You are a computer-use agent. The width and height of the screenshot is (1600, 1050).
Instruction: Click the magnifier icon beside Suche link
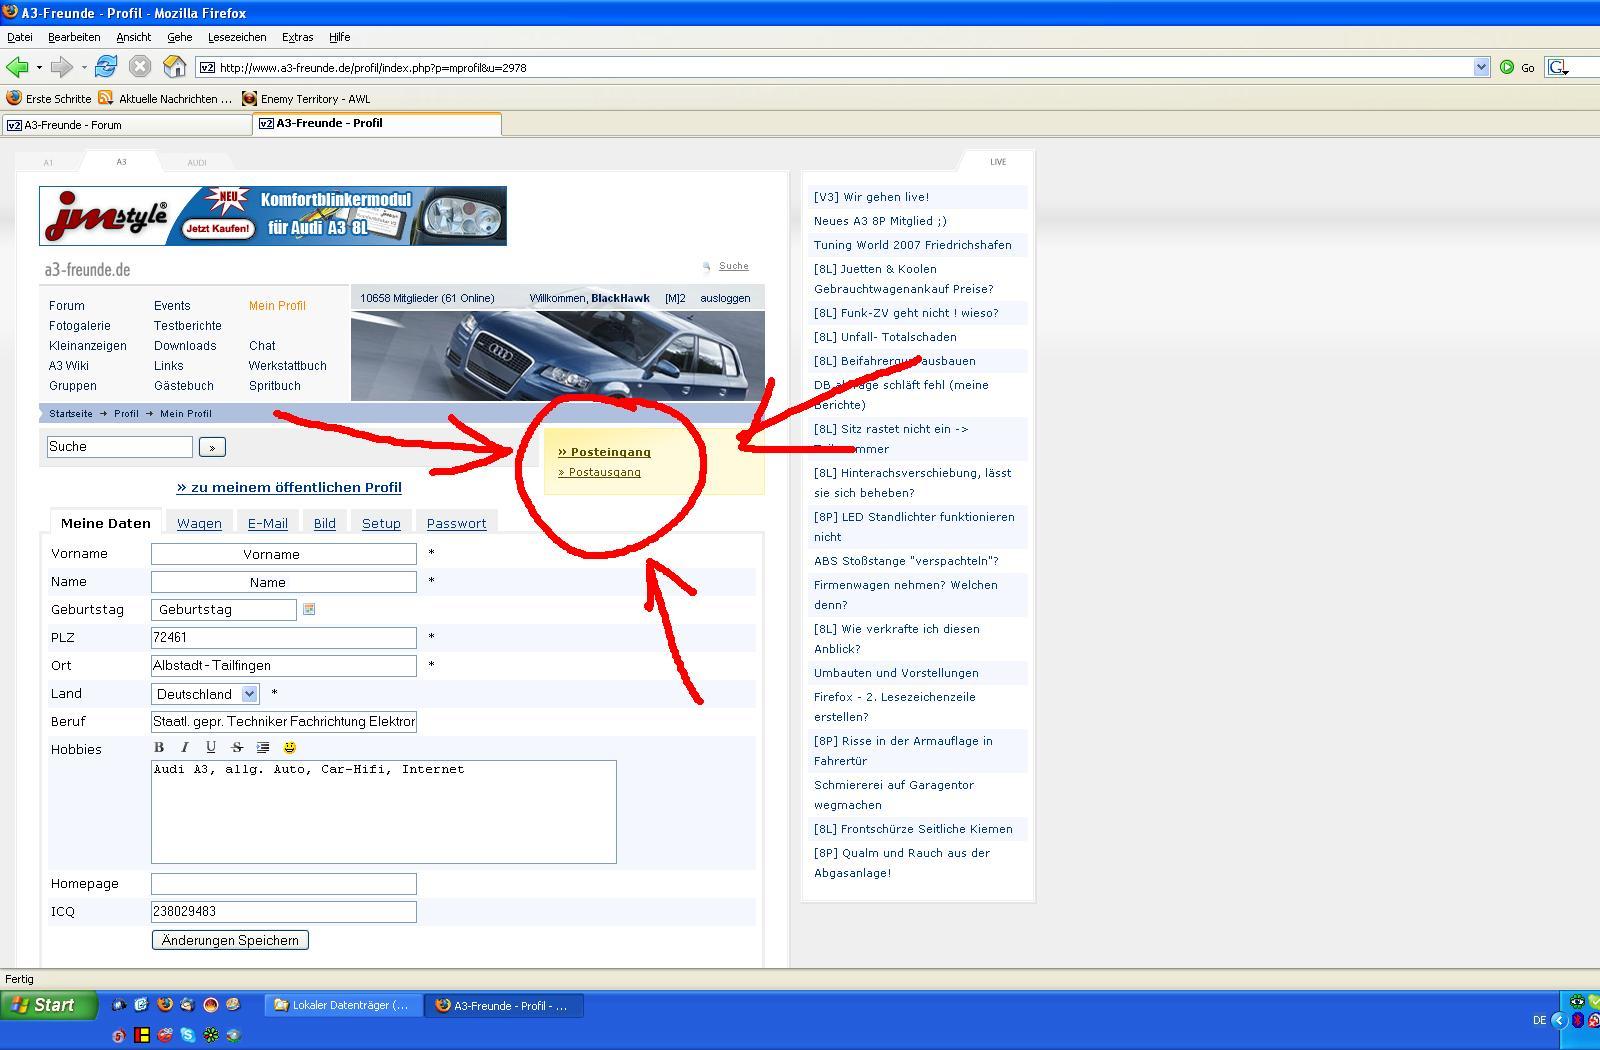click(707, 266)
